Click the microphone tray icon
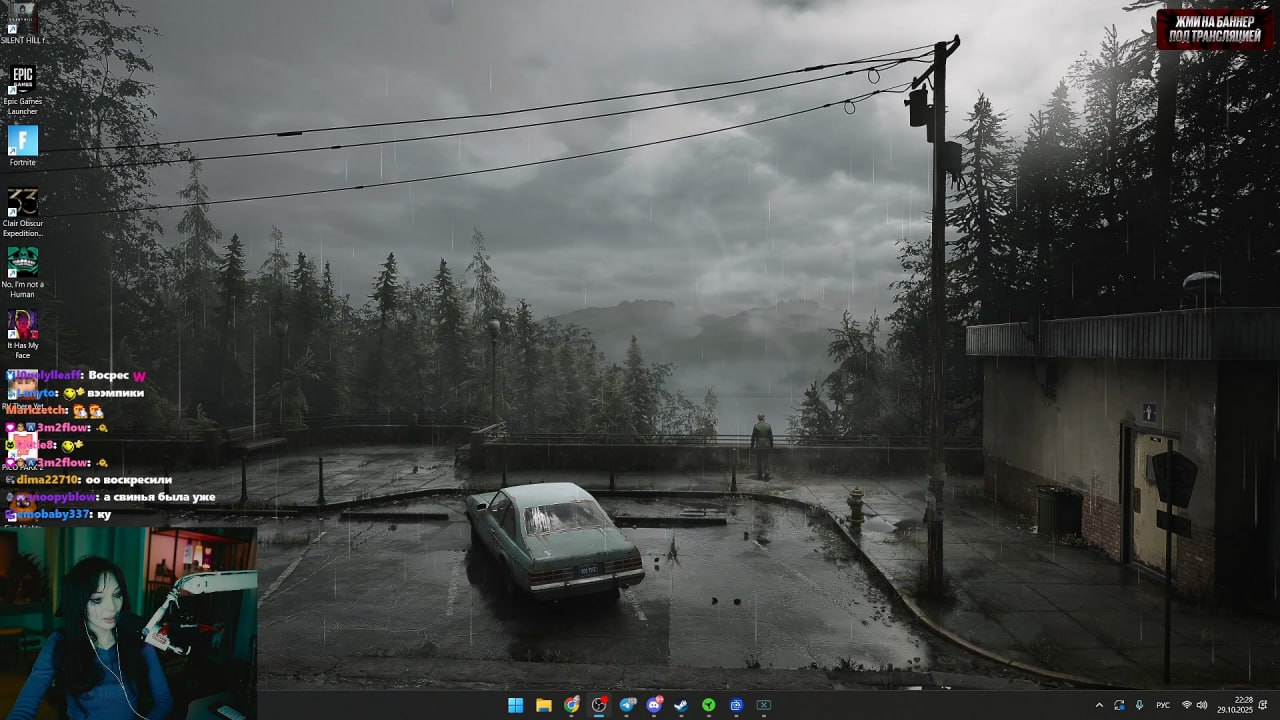Screen dimensions: 1280x720 [x=1139, y=705]
